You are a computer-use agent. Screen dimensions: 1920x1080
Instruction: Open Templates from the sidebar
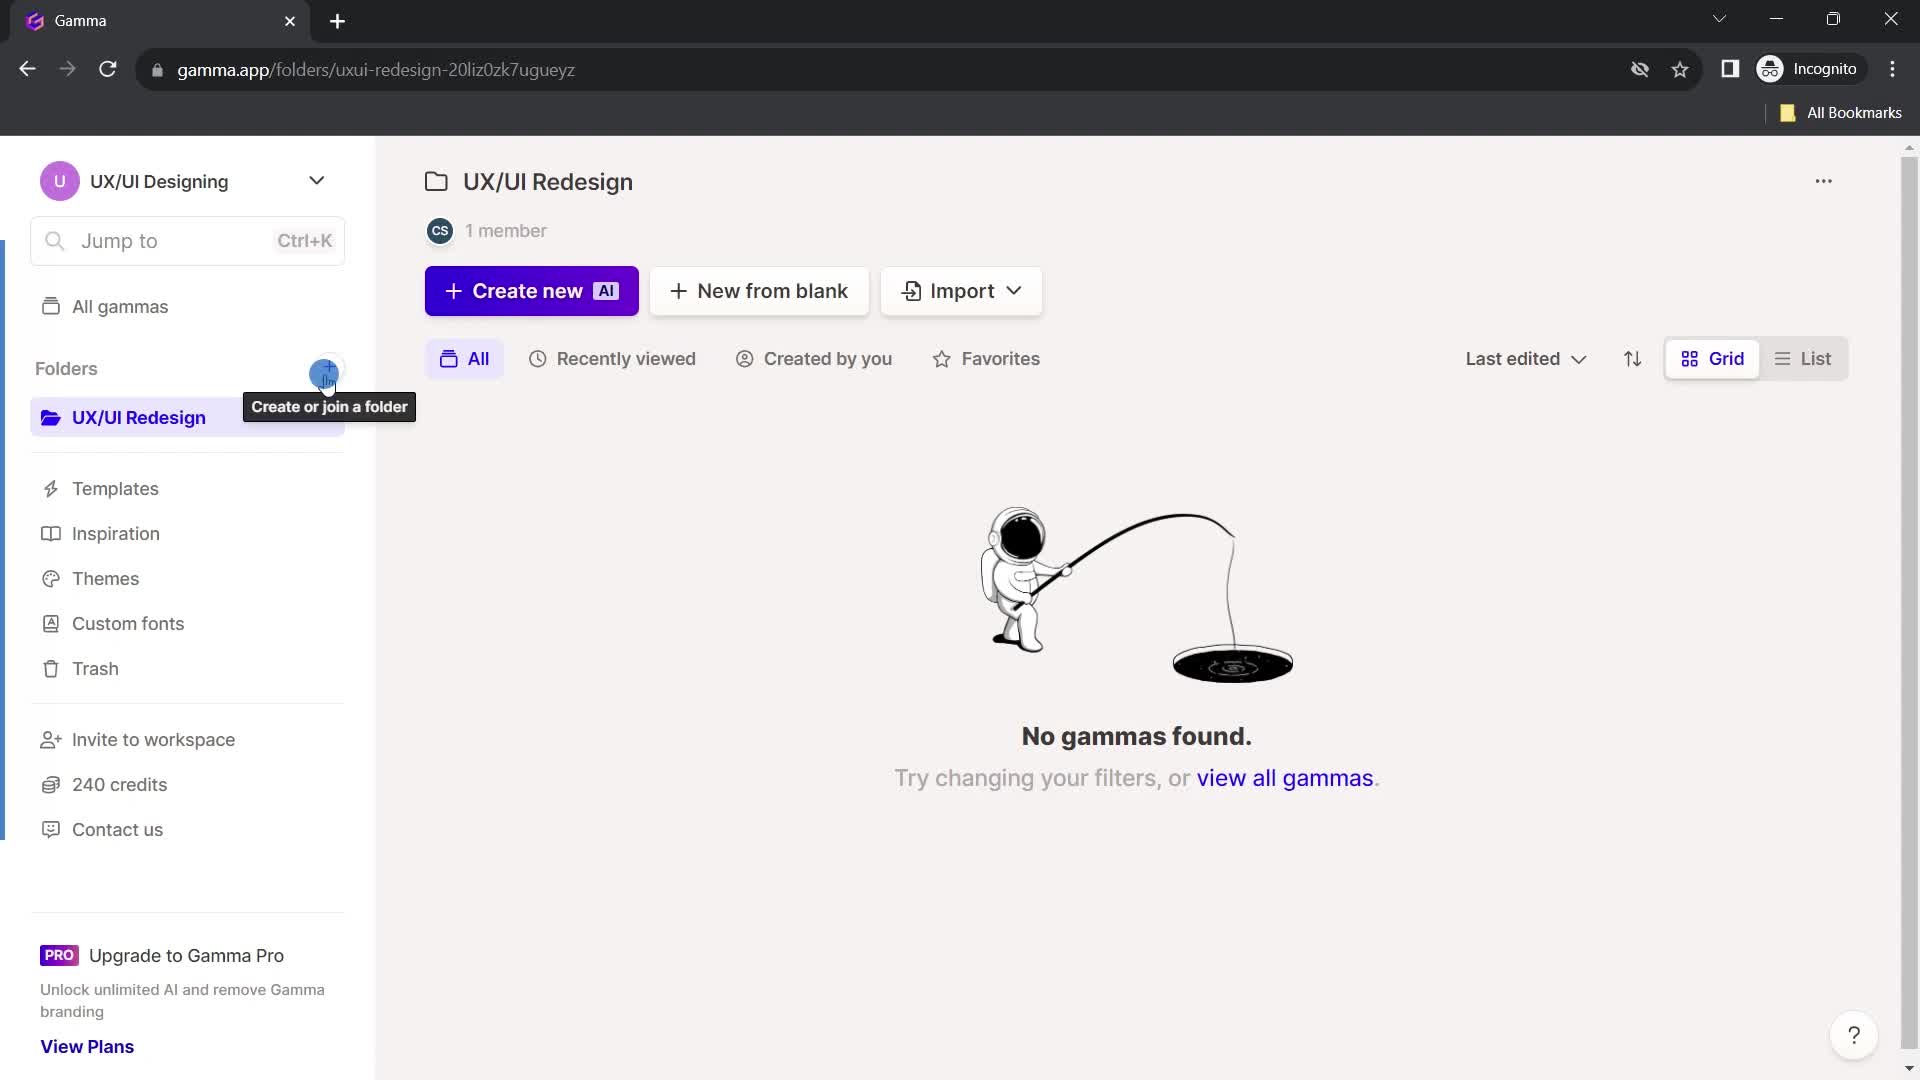(x=116, y=488)
